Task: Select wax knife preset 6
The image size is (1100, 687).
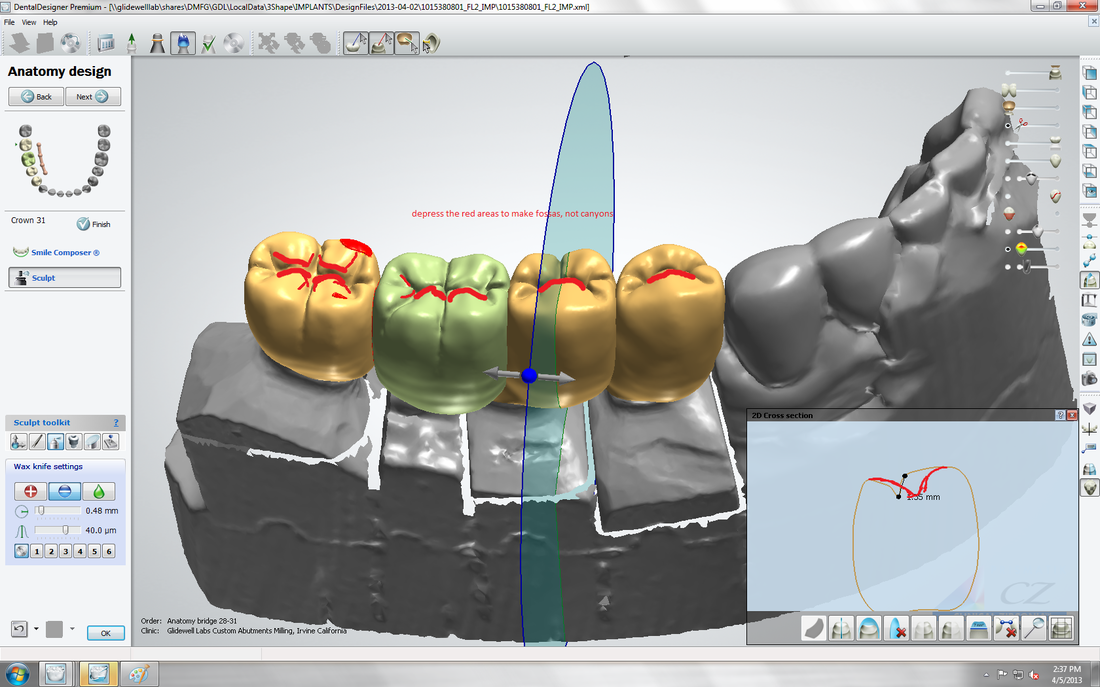Action: [x=108, y=551]
